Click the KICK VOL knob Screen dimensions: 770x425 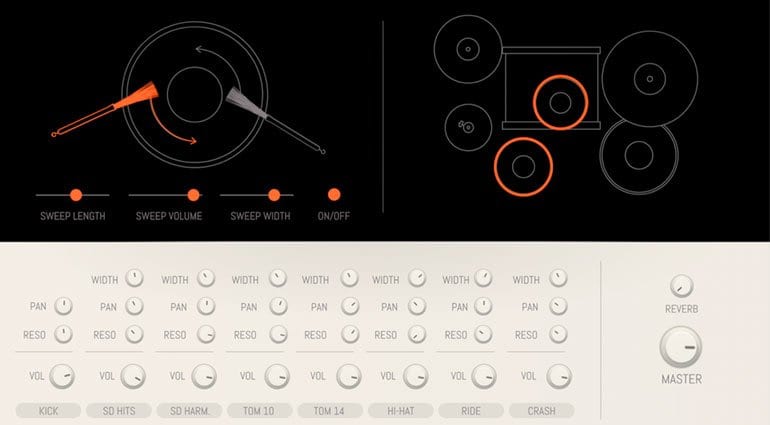point(61,376)
